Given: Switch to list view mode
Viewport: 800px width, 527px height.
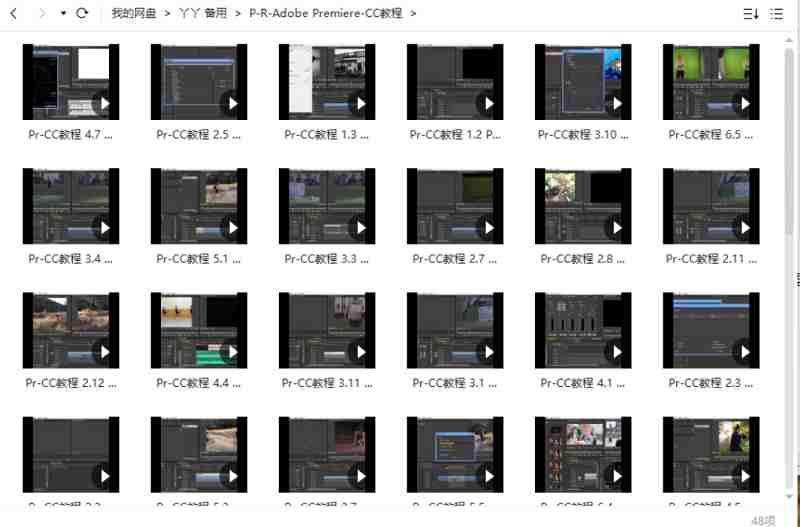Looking at the screenshot, I should 777,14.
